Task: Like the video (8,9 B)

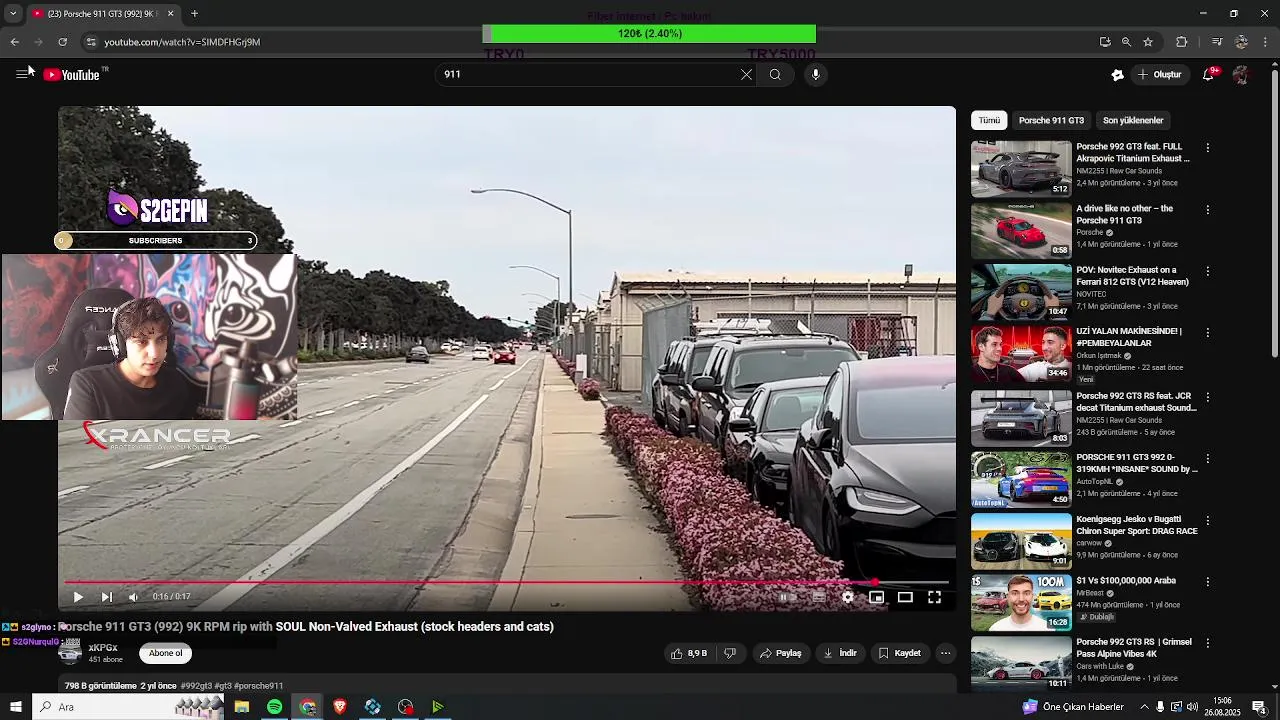Action: tap(688, 653)
